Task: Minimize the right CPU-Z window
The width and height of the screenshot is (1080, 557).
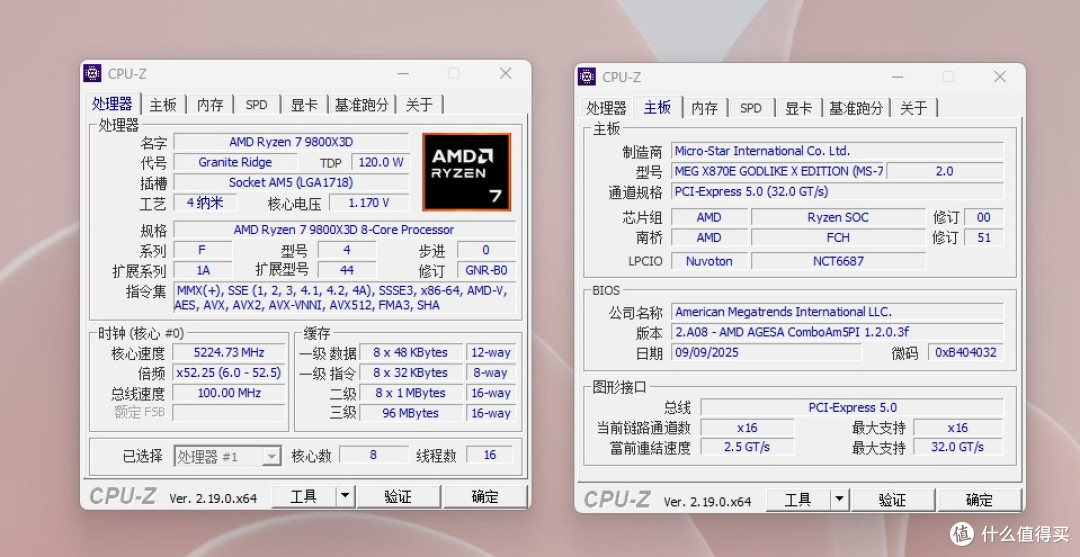Action: [897, 77]
